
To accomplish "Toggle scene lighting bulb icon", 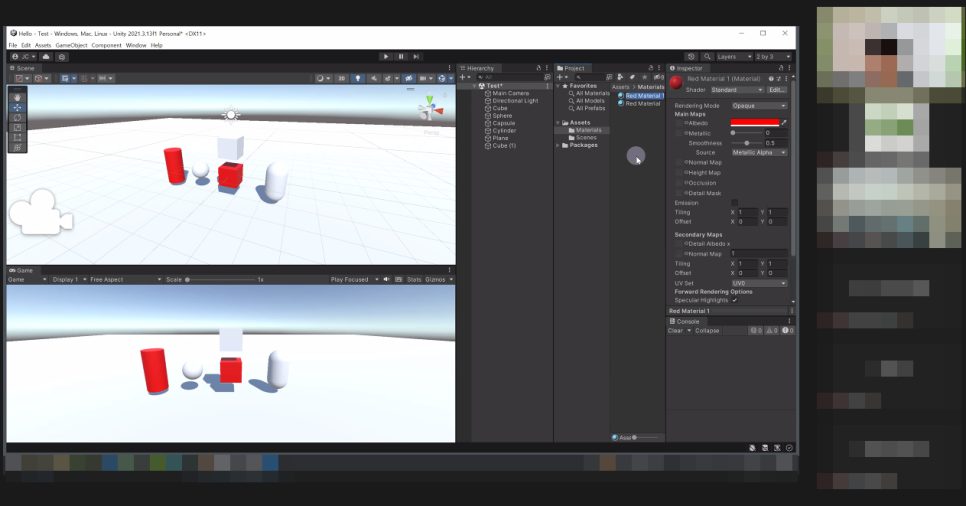I will [358, 78].
